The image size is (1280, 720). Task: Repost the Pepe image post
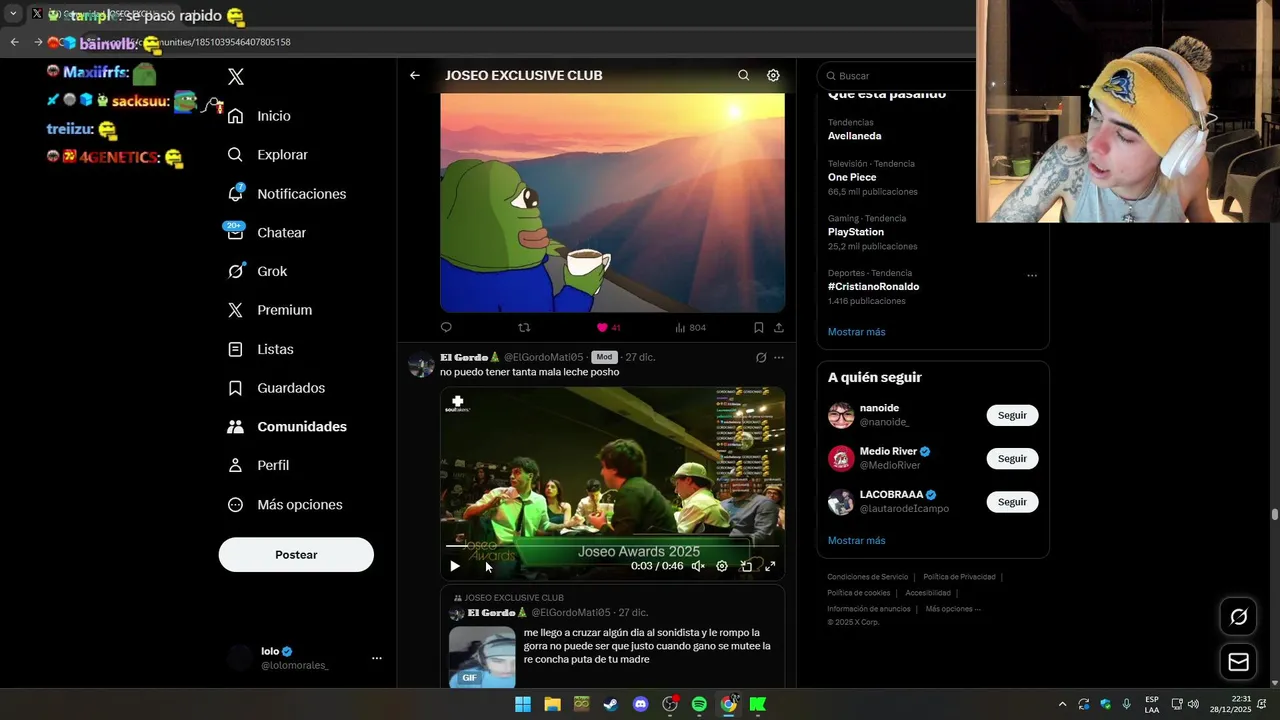pos(524,327)
